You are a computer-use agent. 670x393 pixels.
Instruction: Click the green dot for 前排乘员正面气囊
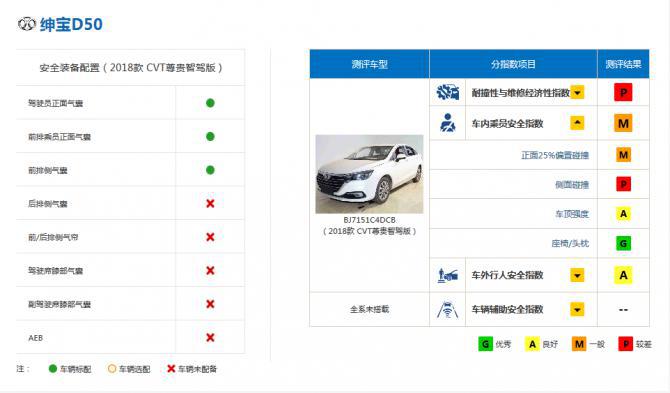[210, 136]
